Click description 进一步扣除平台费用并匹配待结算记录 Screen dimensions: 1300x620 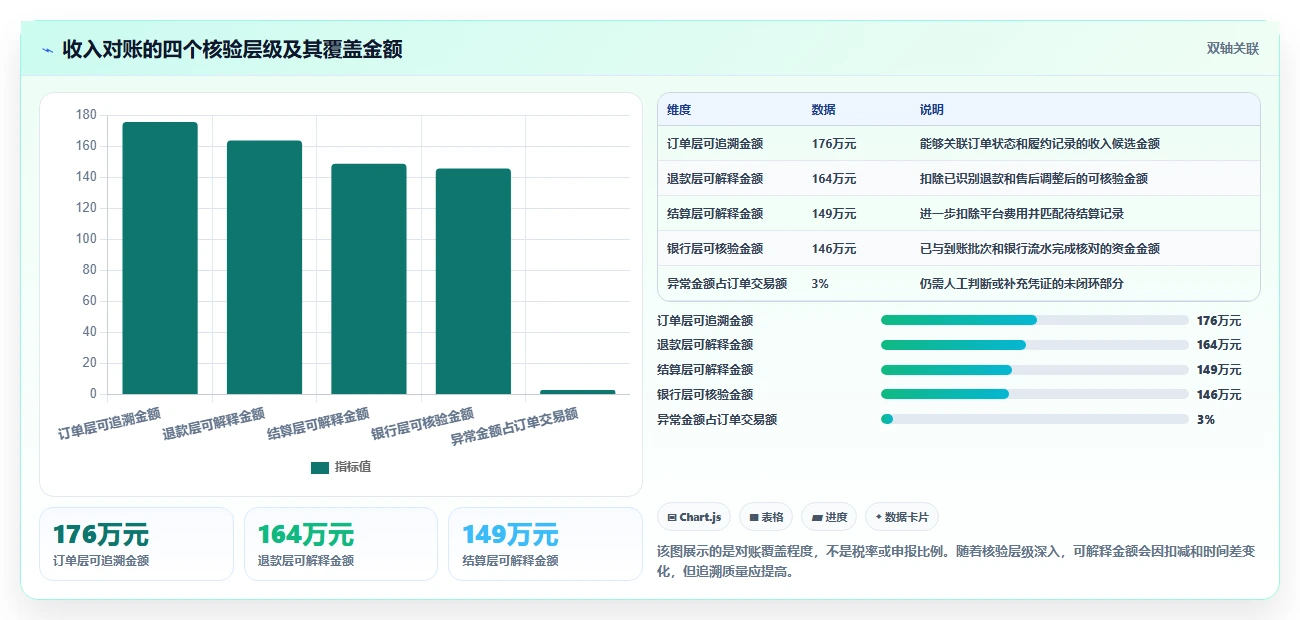coord(1022,214)
